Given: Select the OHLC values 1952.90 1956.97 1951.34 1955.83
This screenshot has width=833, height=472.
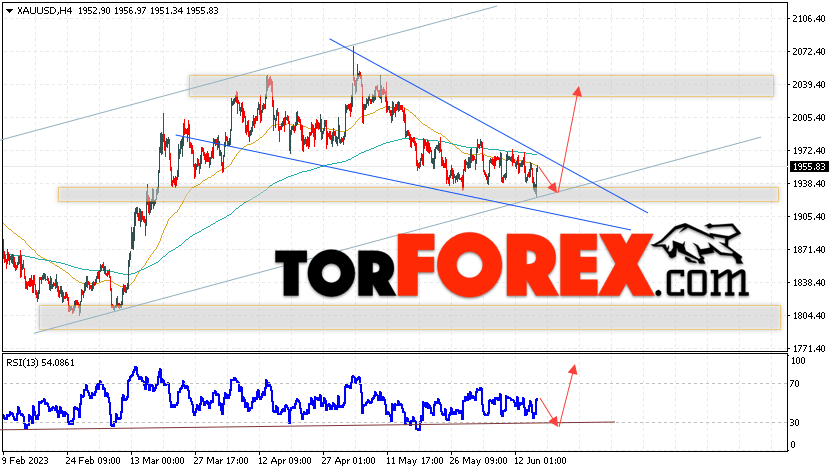Looking at the screenshot, I should pos(148,11).
